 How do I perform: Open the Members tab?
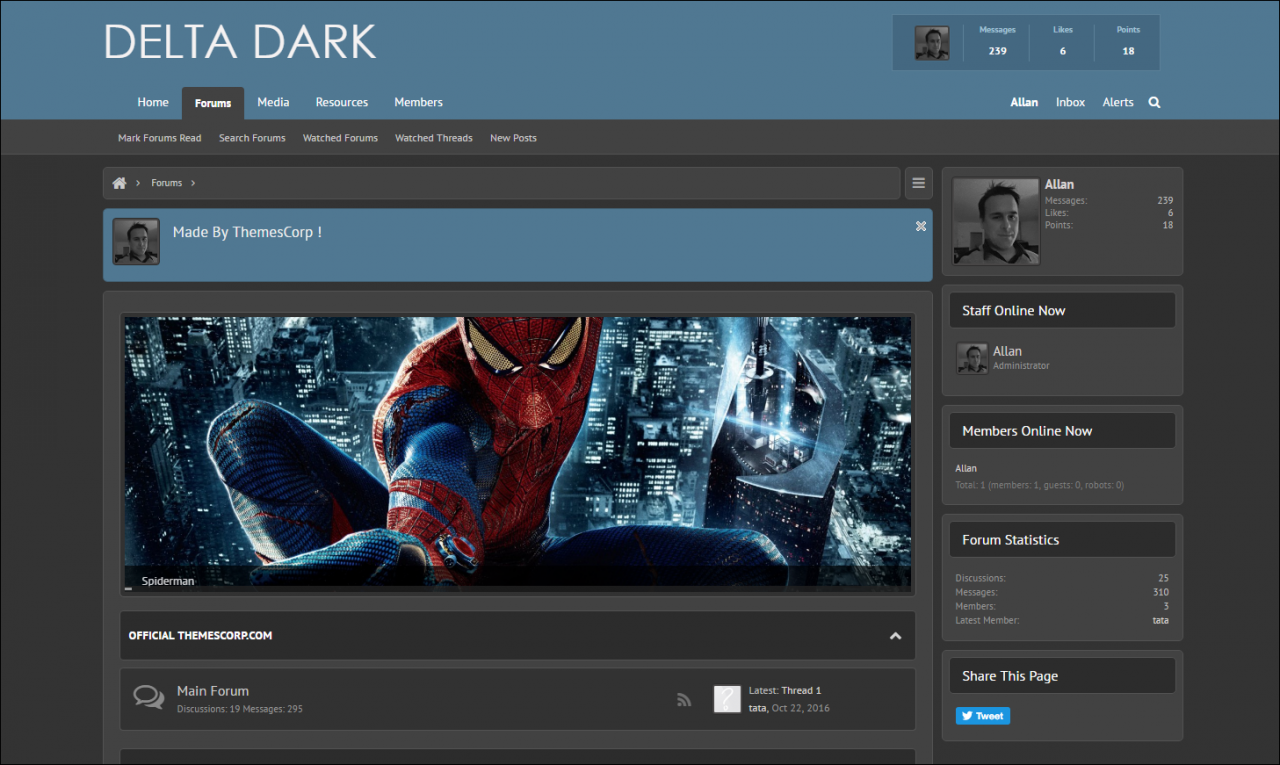[x=418, y=102]
